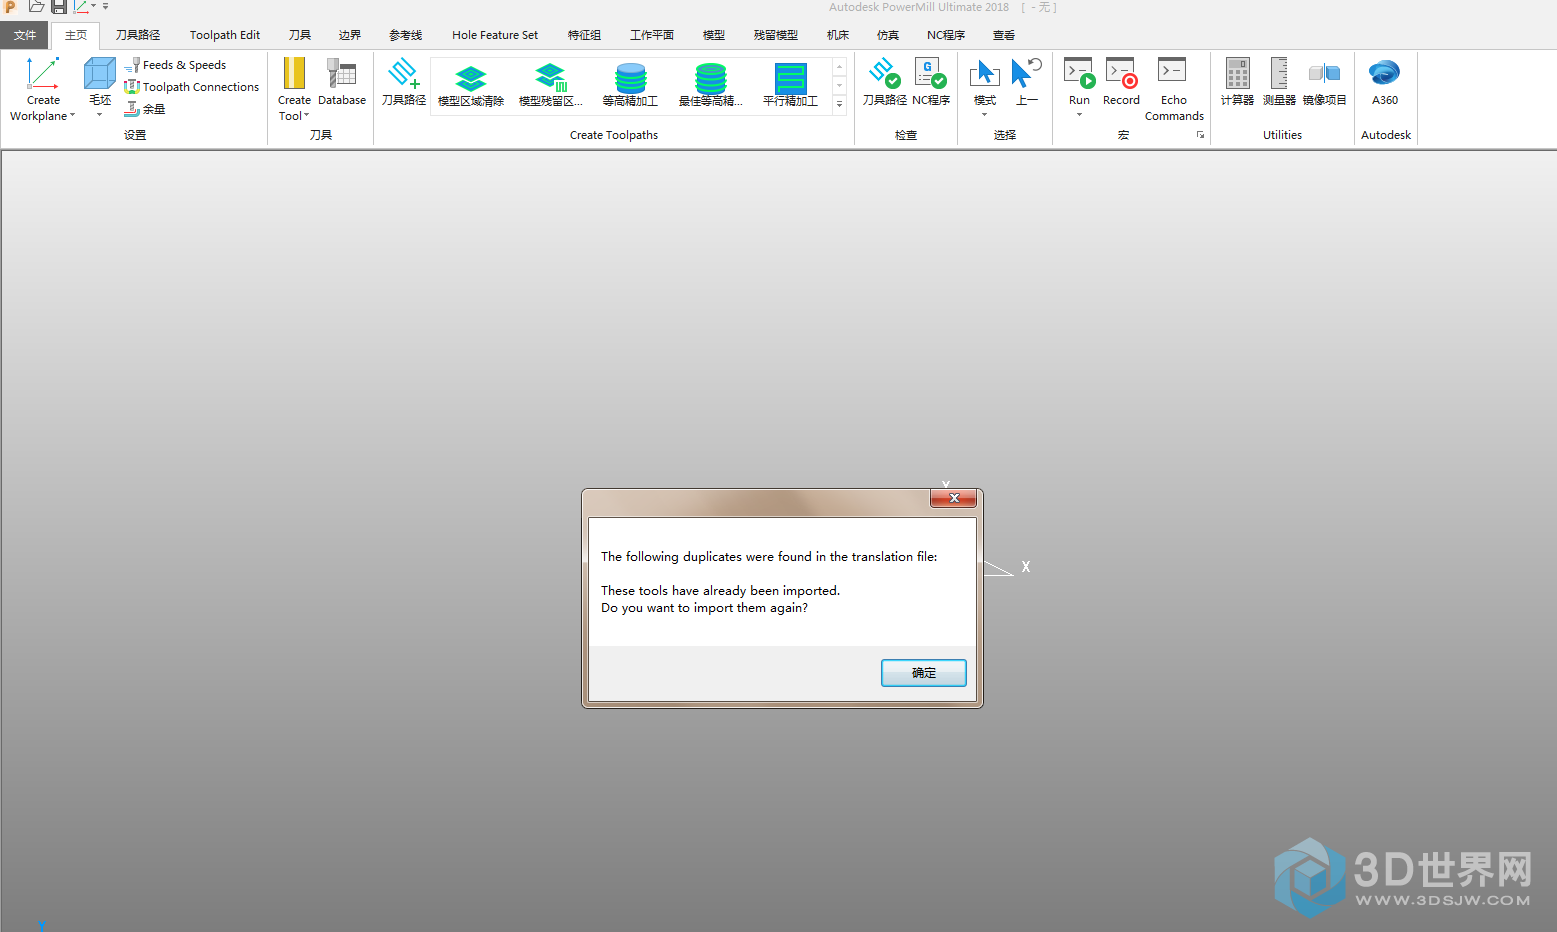1557x932 pixels.
Task: Click the PowerMill application logo icon
Action: coord(11,7)
